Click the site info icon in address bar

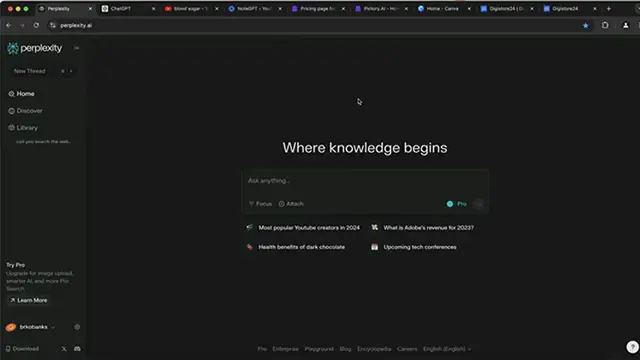click(x=53, y=25)
